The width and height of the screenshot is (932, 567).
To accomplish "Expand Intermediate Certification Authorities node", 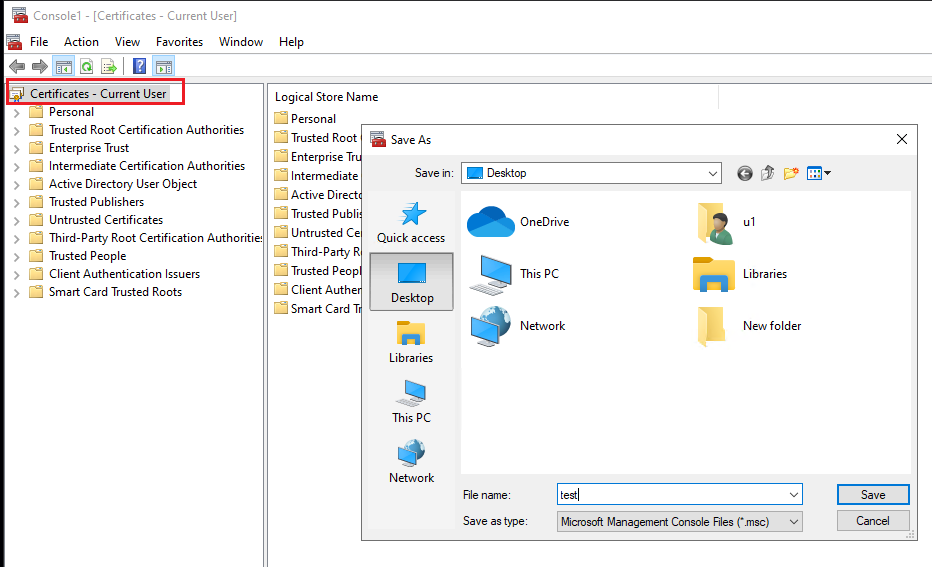I will (17, 166).
